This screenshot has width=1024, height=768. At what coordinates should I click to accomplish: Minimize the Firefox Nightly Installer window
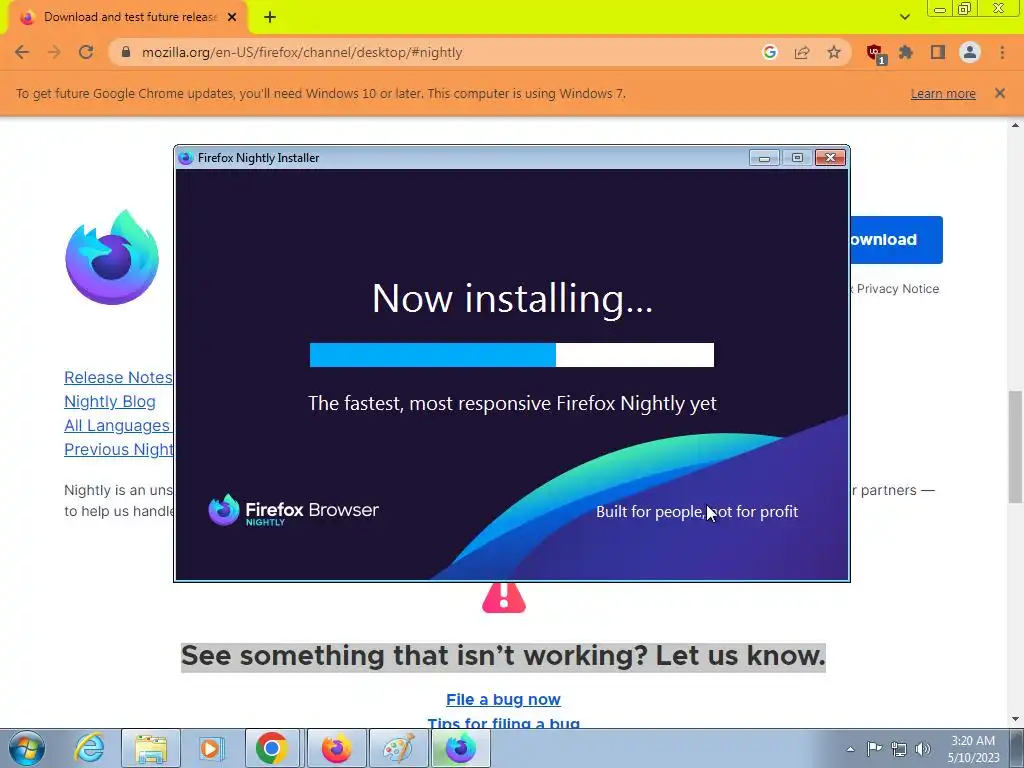(764, 157)
